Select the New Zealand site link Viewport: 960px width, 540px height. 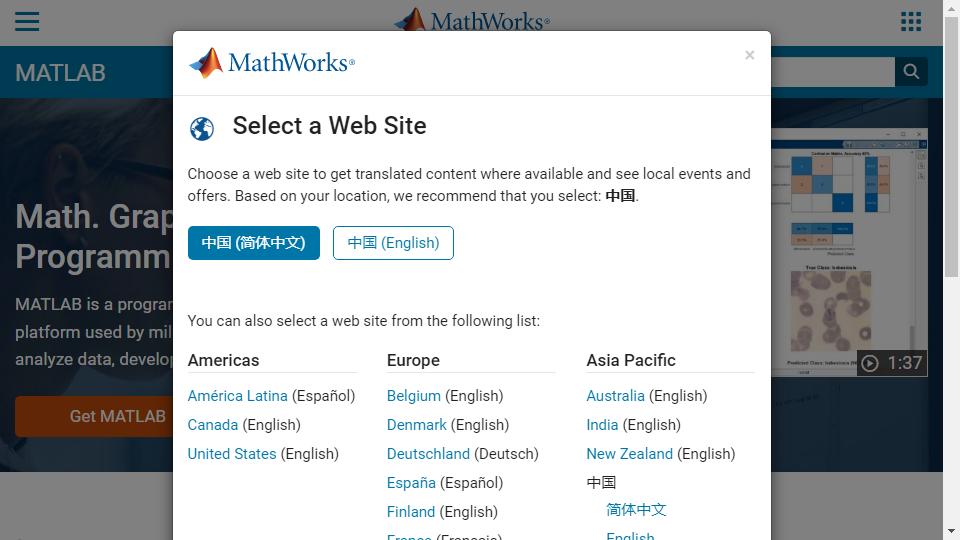point(629,454)
